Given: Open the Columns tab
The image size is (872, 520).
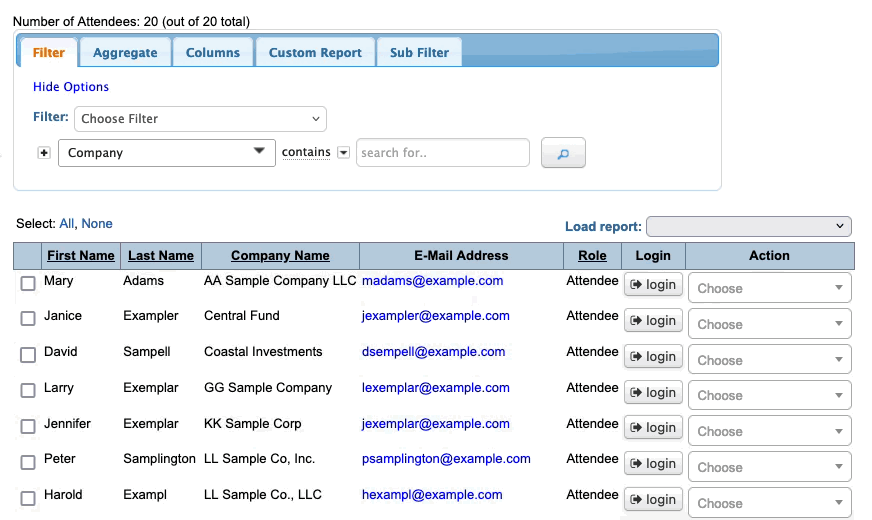Looking at the screenshot, I should point(213,53).
